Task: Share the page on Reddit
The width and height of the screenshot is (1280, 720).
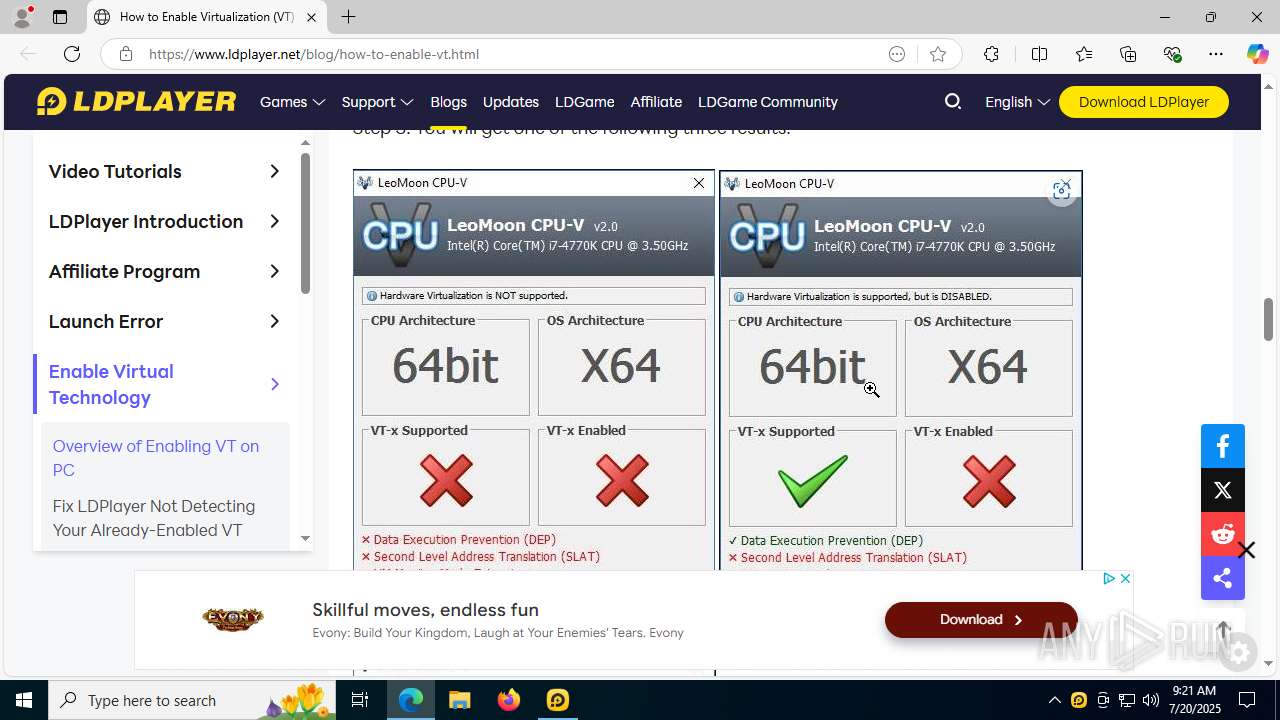Action: pos(1223,534)
